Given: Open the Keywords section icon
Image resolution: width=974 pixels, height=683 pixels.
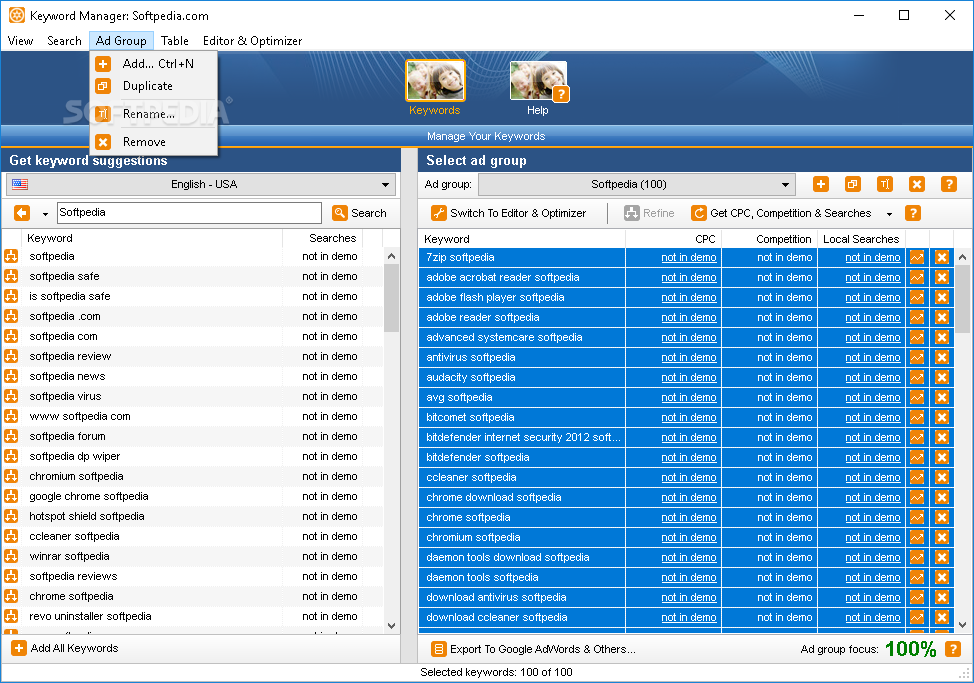Looking at the screenshot, I should (x=435, y=81).
